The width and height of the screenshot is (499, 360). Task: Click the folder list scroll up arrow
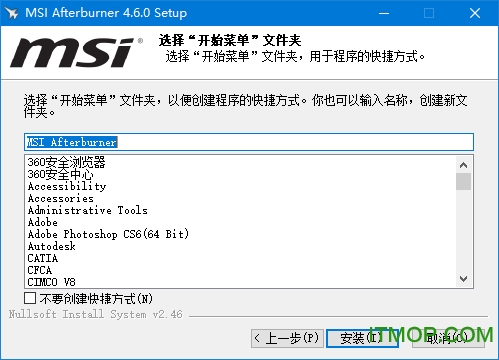tap(463, 165)
